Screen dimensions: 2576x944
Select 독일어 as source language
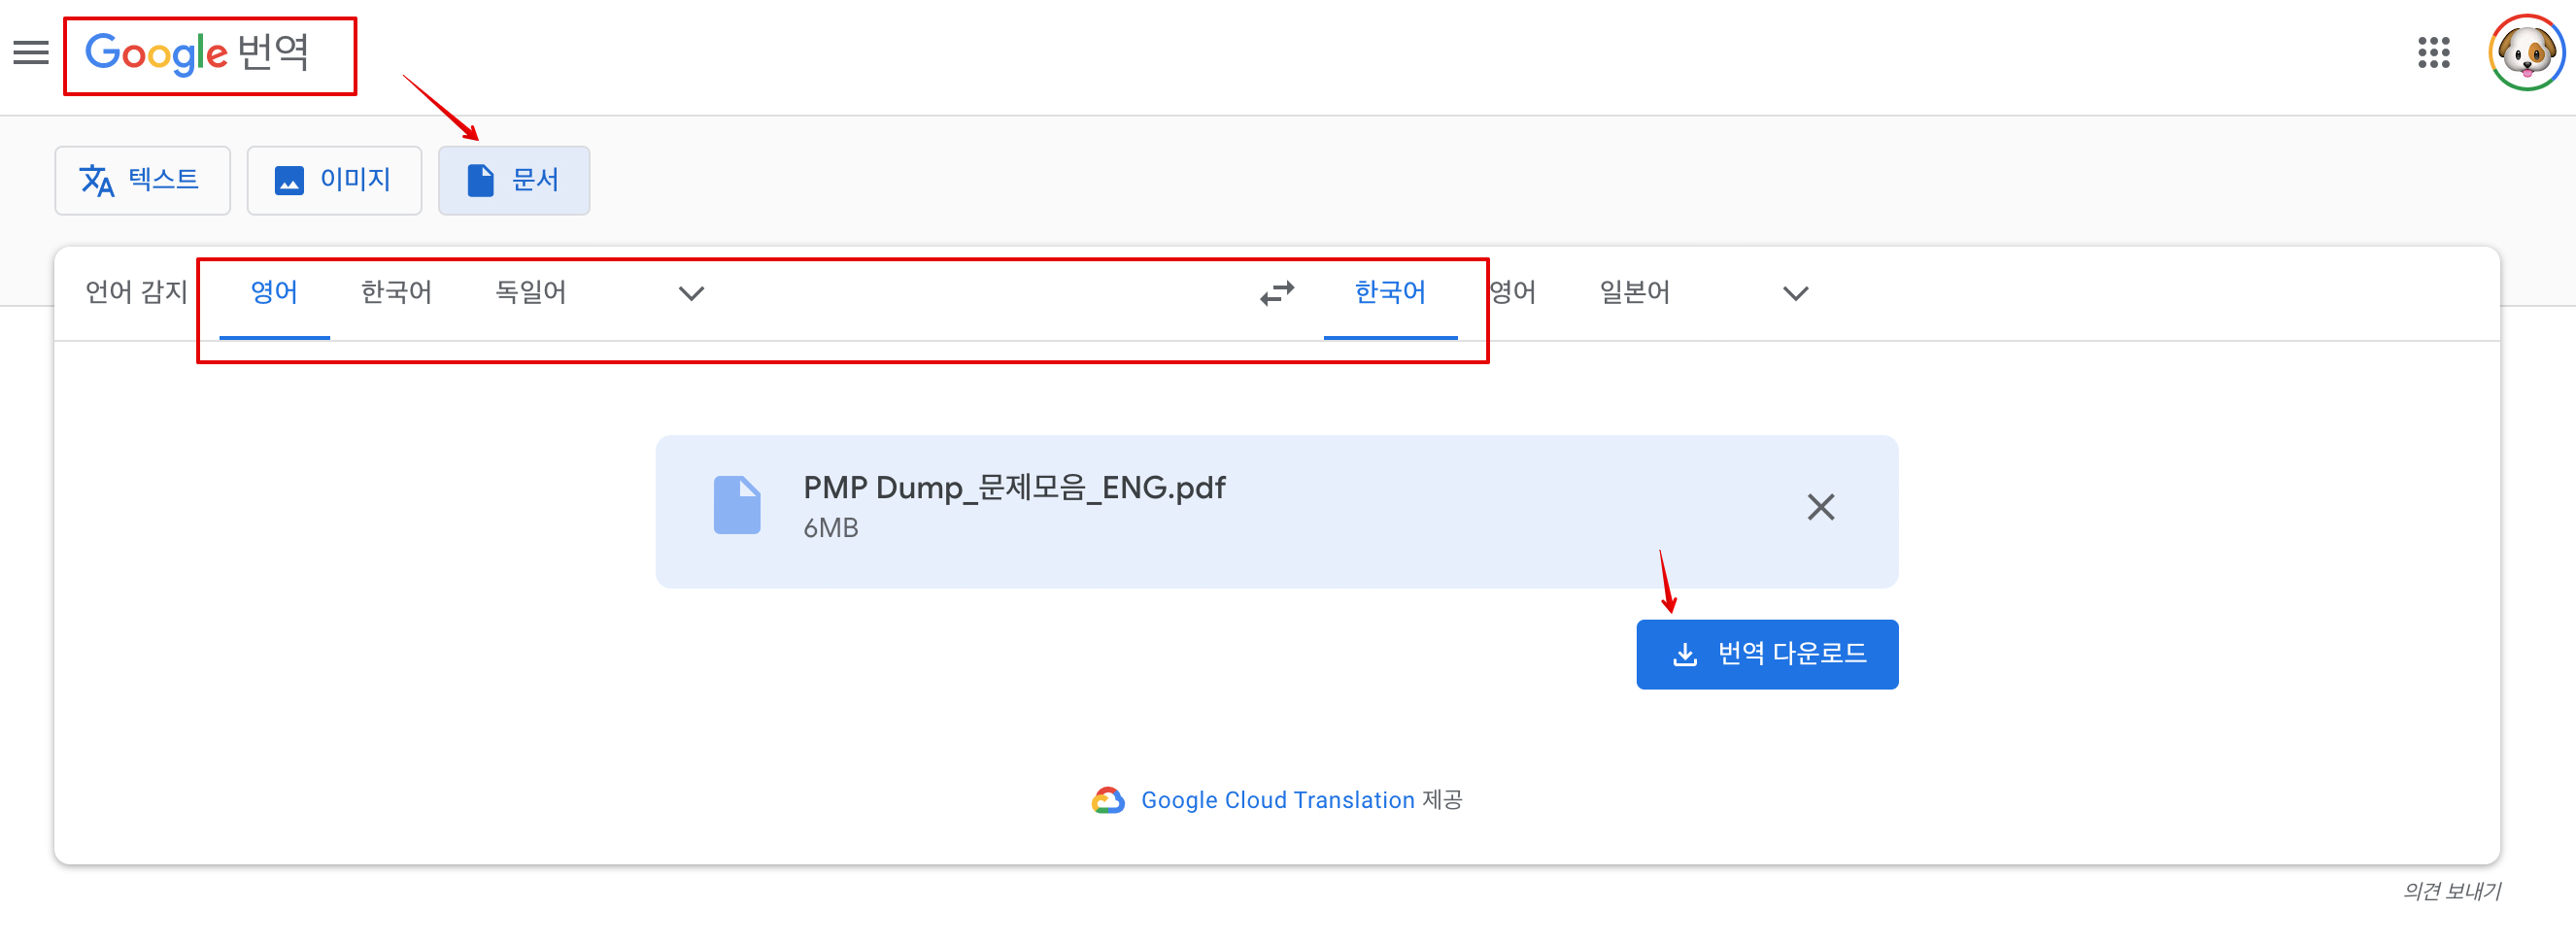pyautogui.click(x=531, y=292)
